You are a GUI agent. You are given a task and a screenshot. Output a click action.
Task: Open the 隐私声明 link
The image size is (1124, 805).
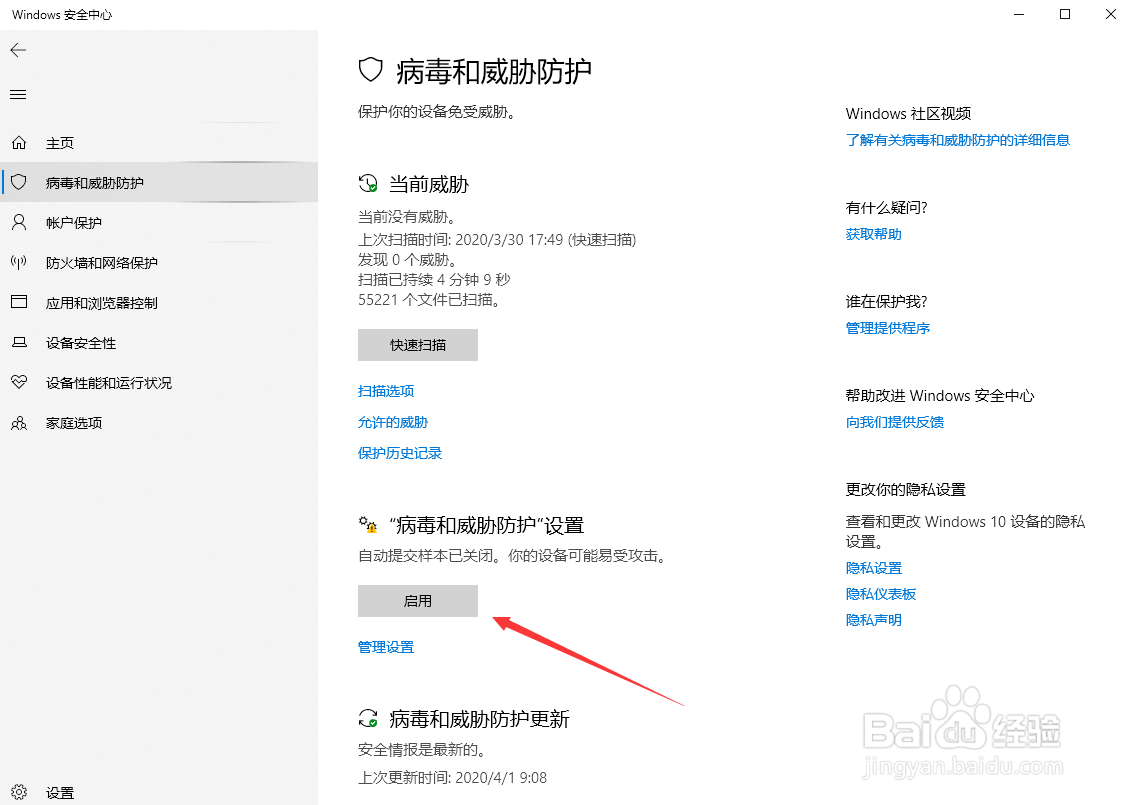(874, 619)
